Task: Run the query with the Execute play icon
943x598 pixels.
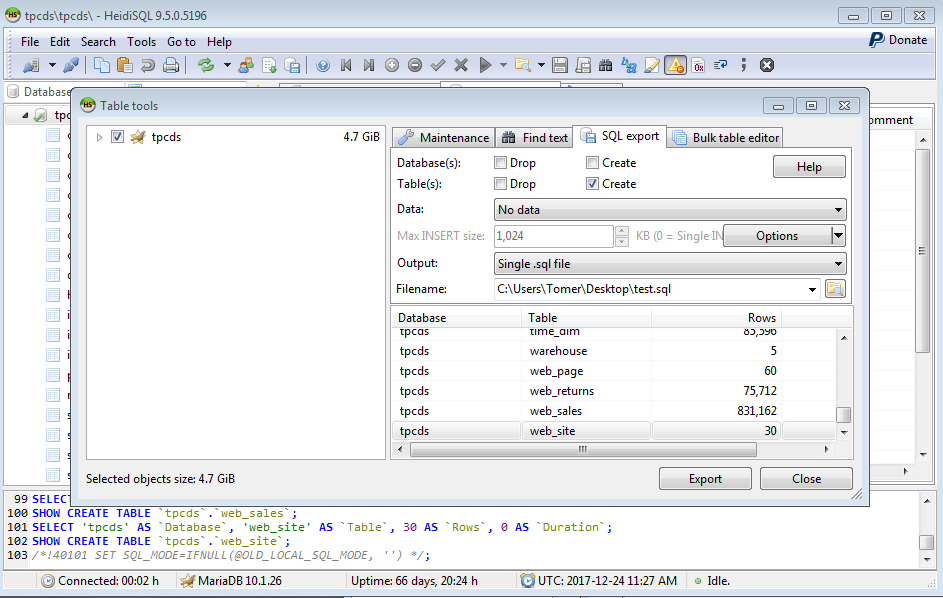Action: pos(485,65)
